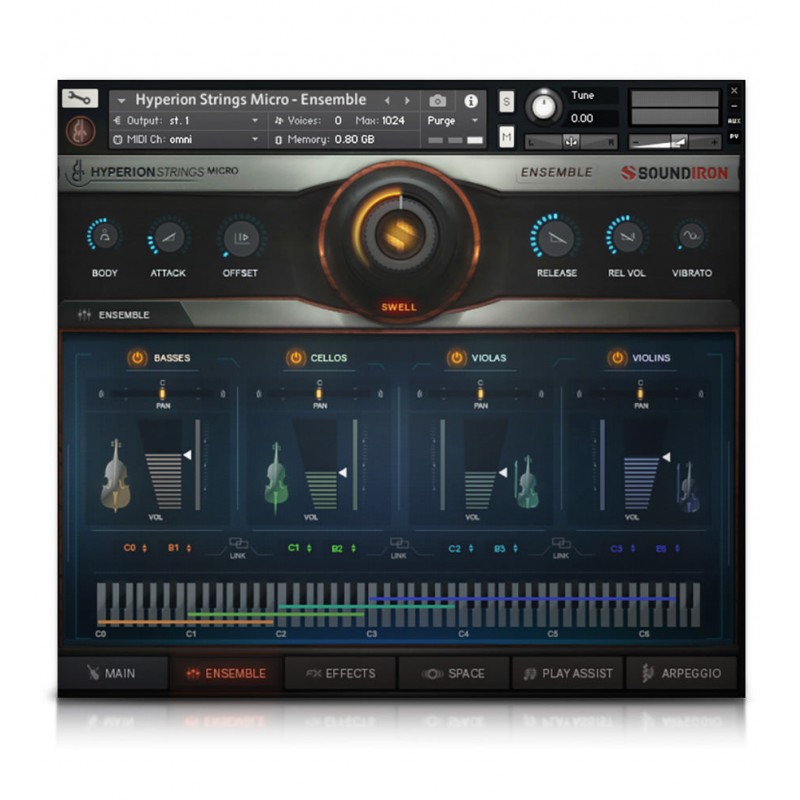Open the Arpeggio tab

pyautogui.click(x=682, y=674)
